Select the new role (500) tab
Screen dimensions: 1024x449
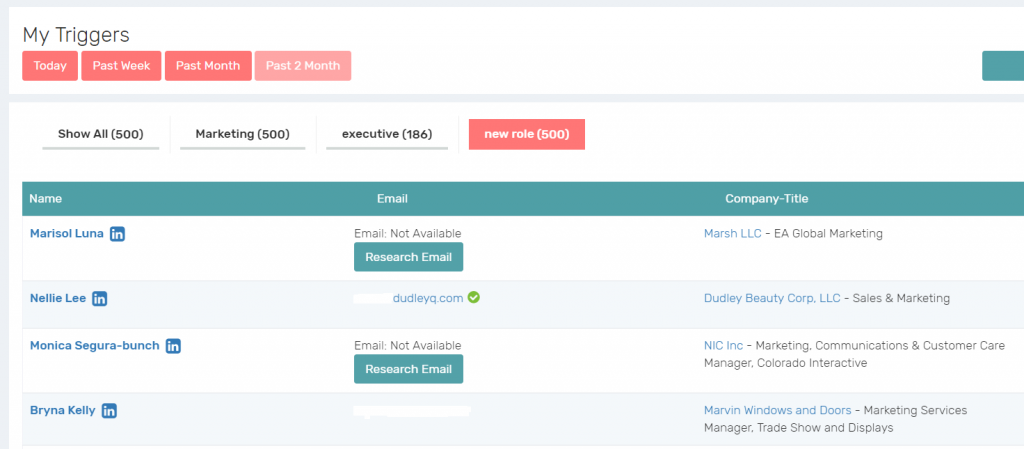[x=526, y=134]
